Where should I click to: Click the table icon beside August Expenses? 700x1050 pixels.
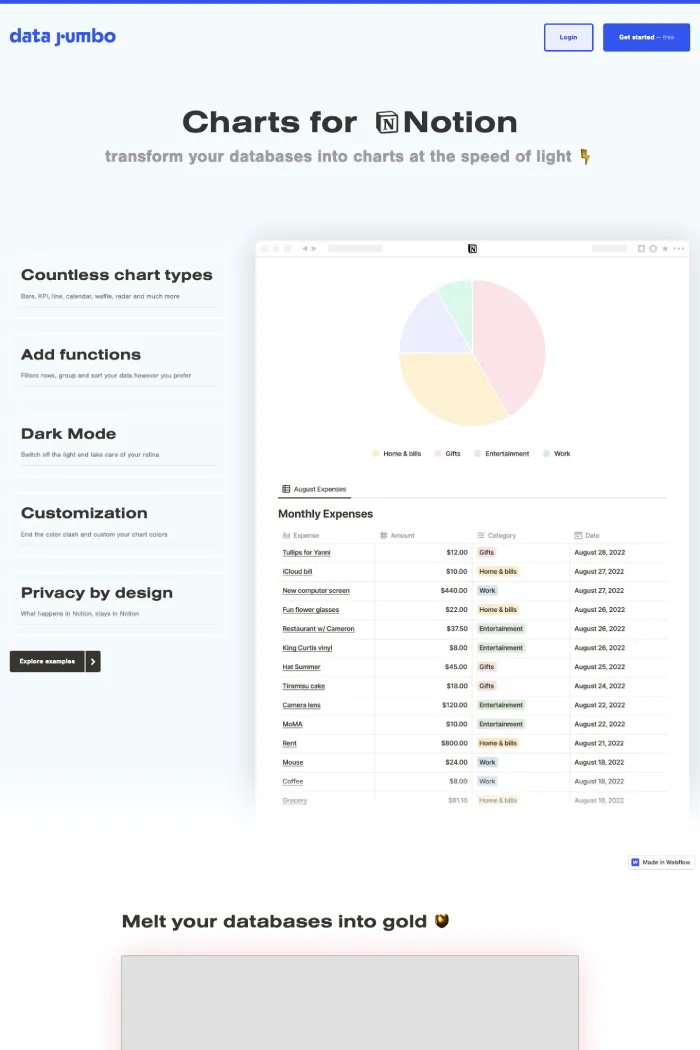(x=285, y=490)
